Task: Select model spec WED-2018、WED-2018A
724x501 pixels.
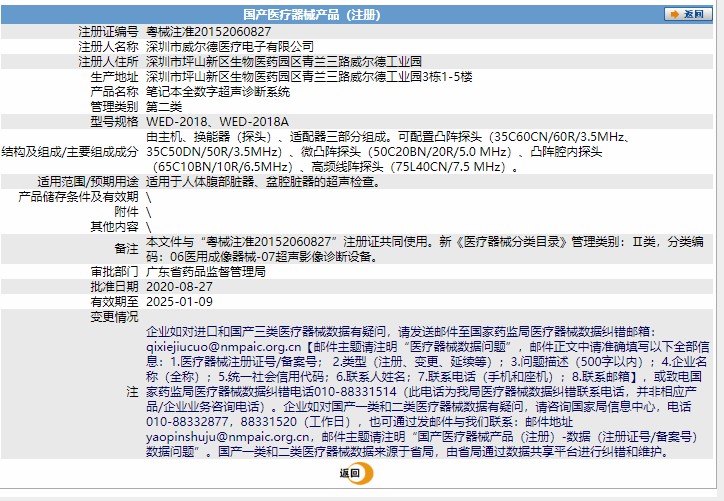Action: pos(217,122)
